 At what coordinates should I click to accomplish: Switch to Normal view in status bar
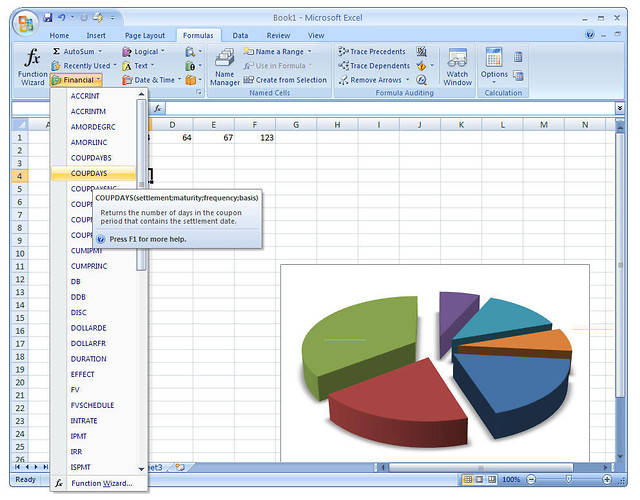tap(468, 480)
